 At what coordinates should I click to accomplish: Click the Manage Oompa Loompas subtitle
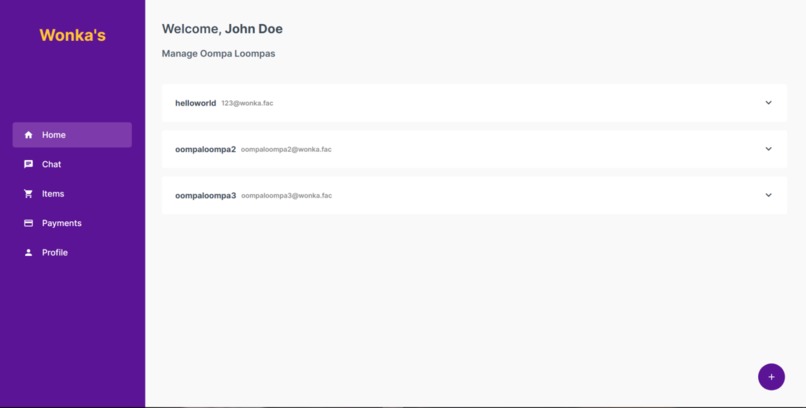point(218,54)
